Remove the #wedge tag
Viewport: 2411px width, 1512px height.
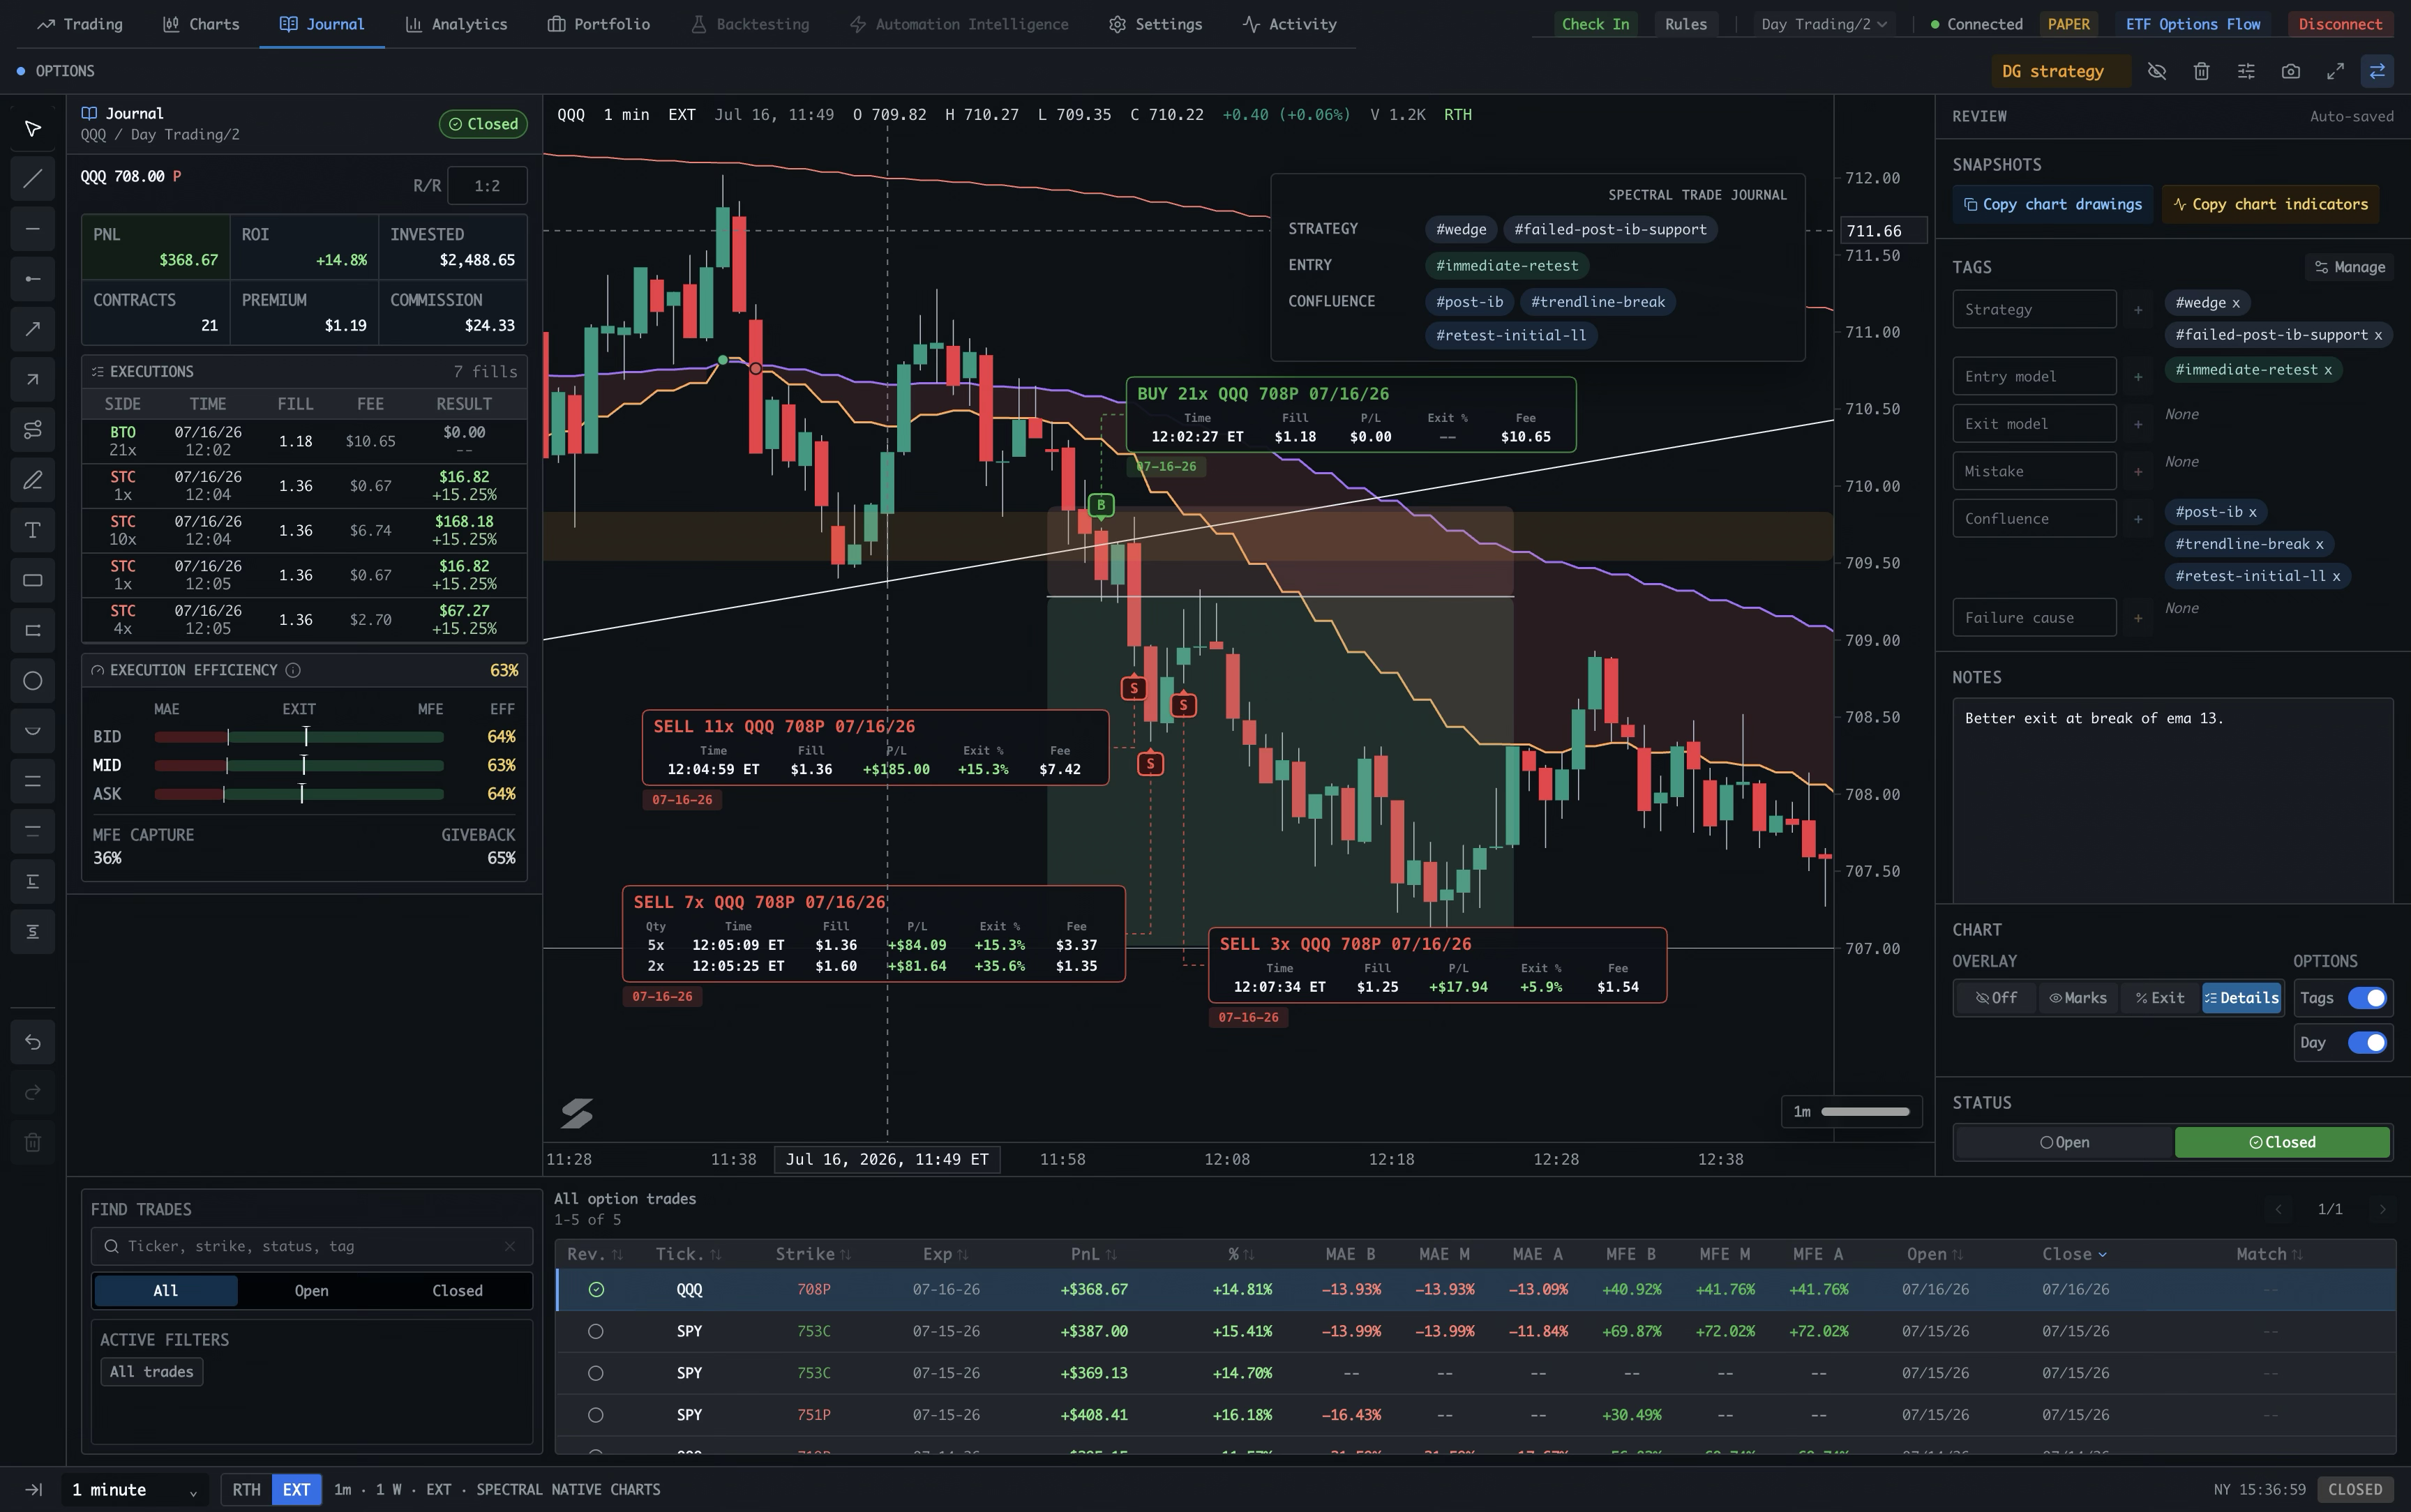[2235, 303]
